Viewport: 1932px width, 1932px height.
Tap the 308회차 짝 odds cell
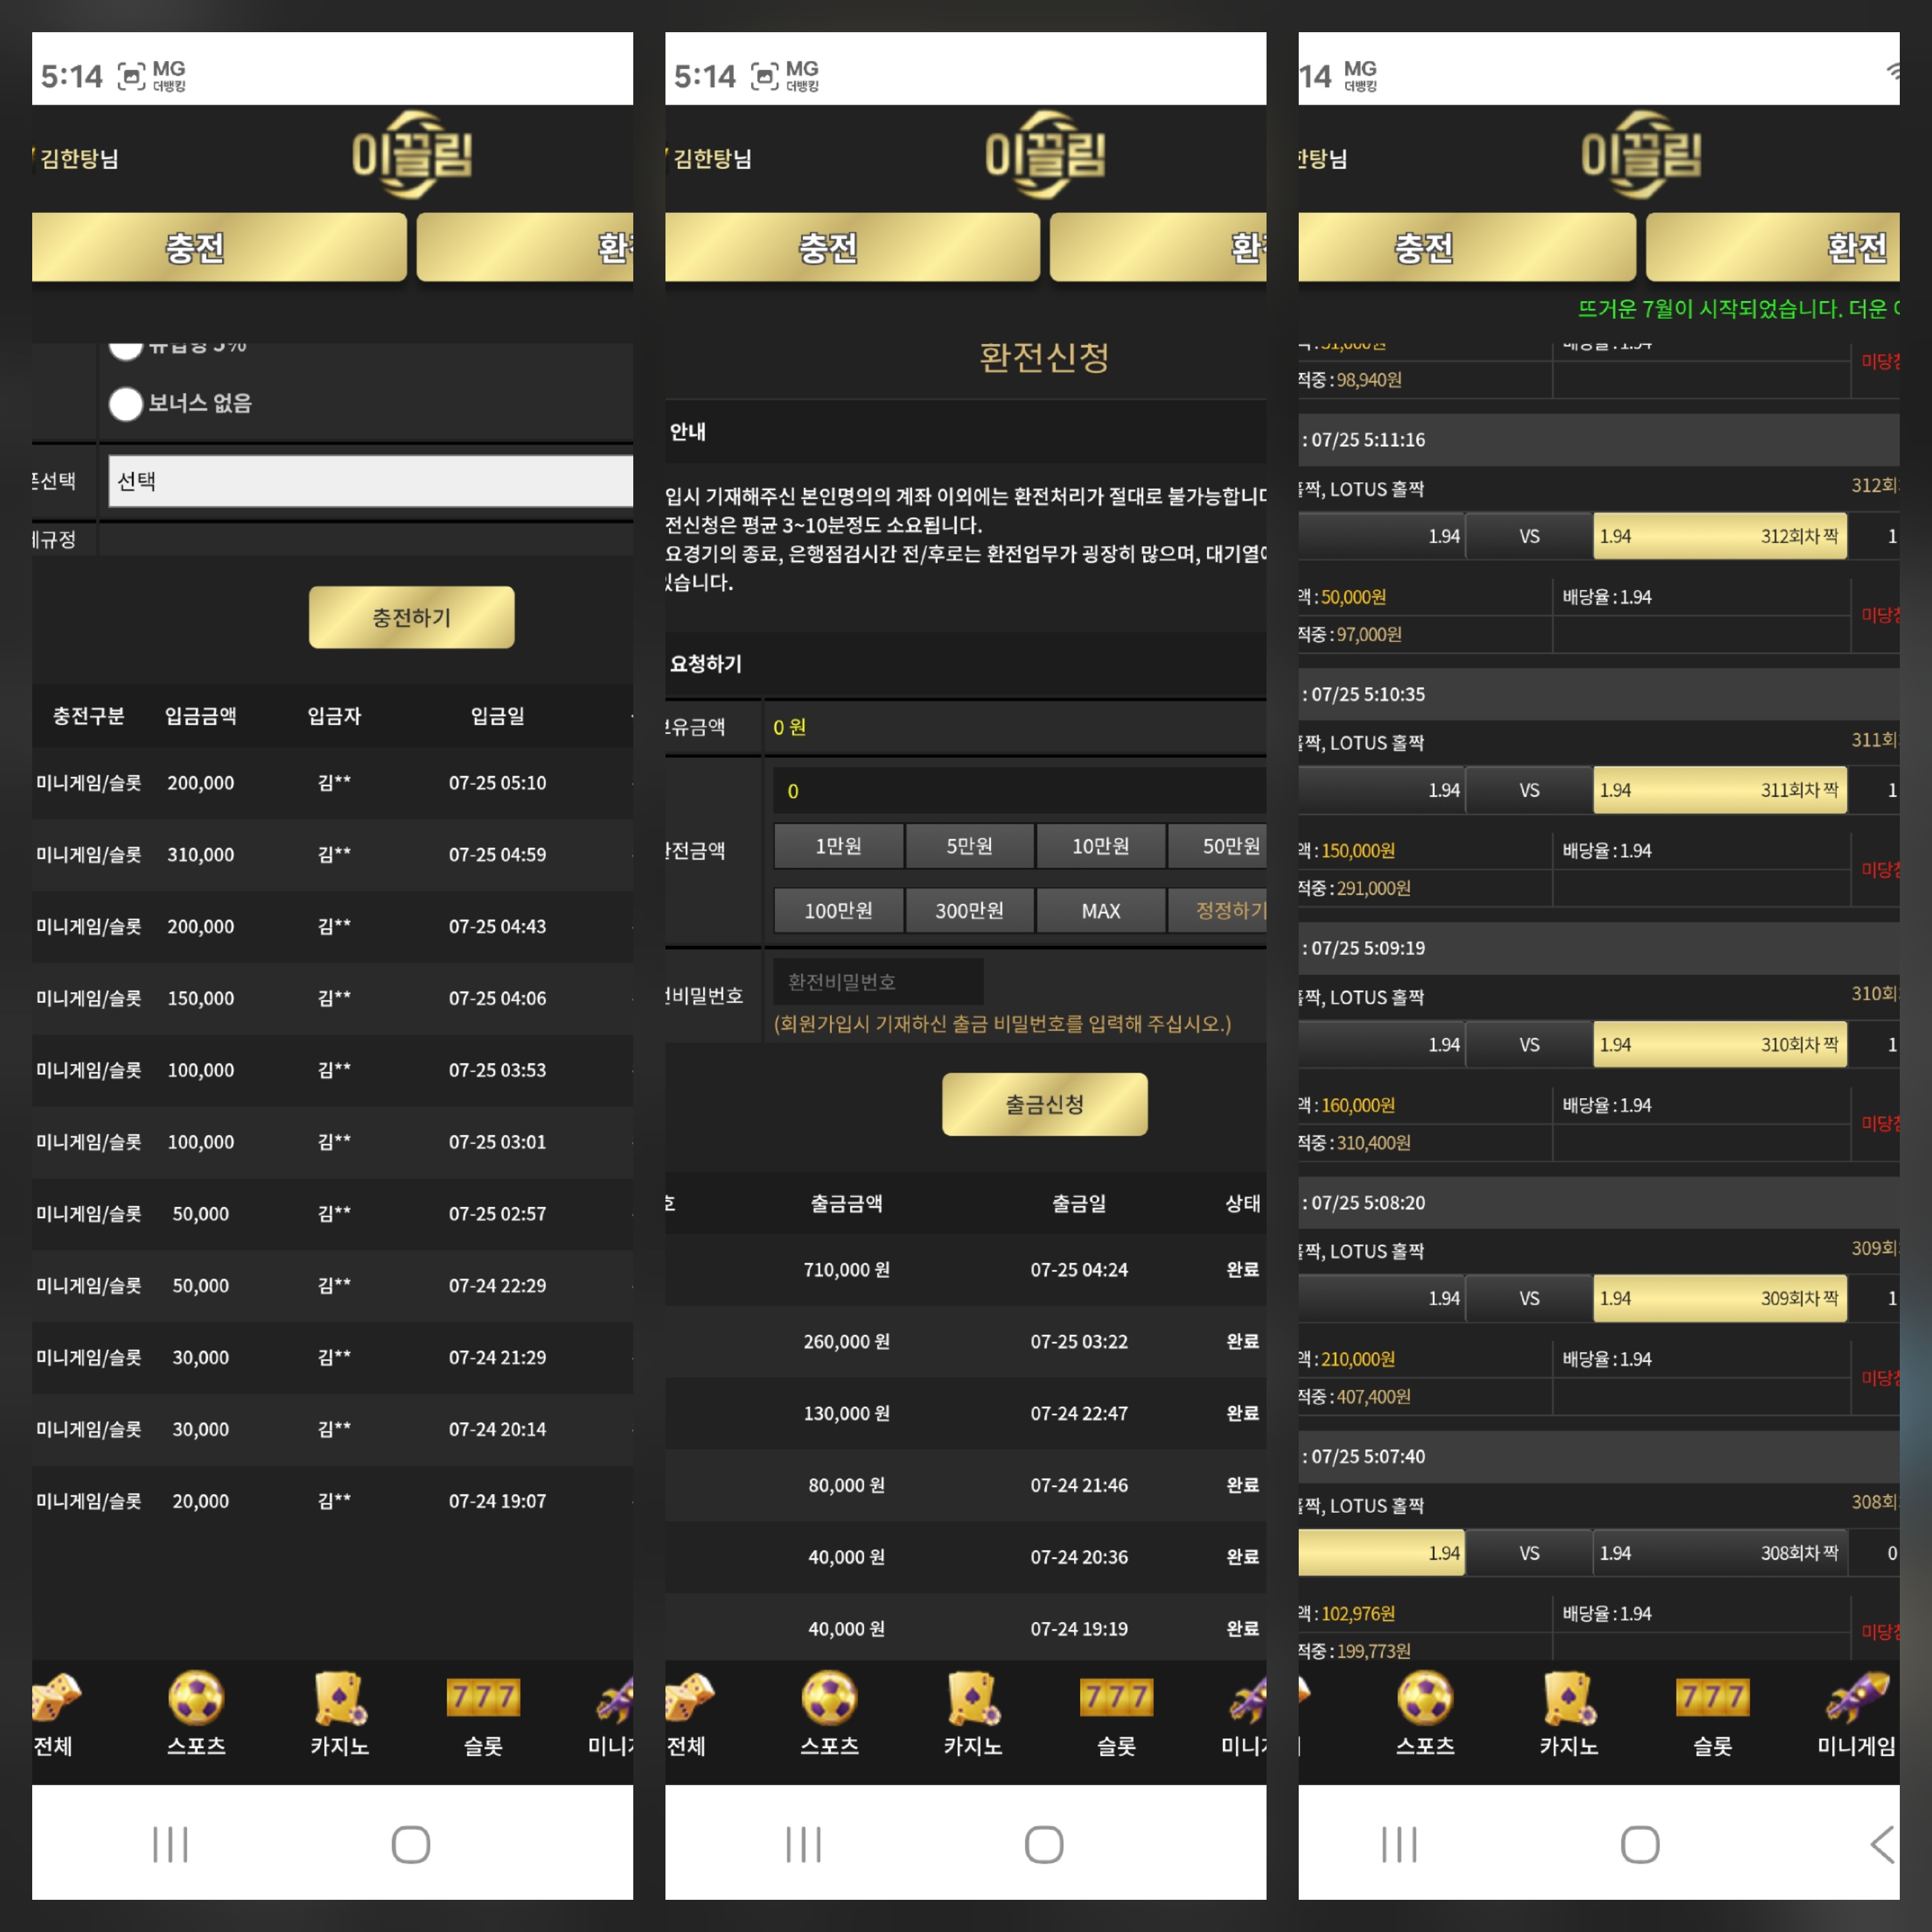point(1719,1553)
